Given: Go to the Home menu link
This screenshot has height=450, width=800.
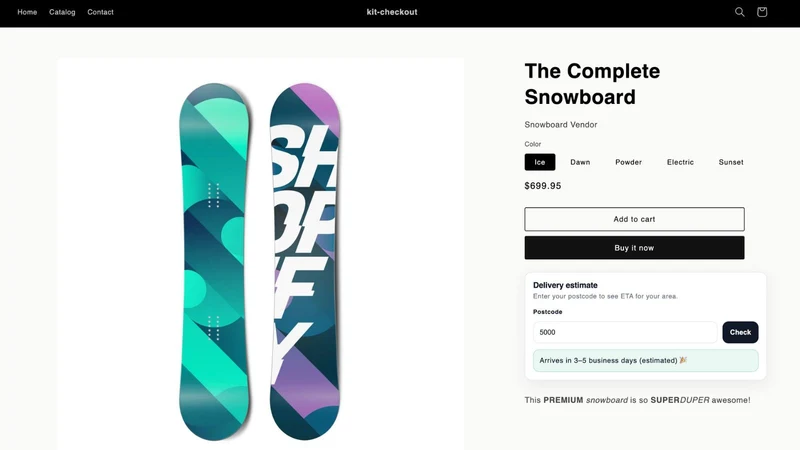Looking at the screenshot, I should pos(27,12).
